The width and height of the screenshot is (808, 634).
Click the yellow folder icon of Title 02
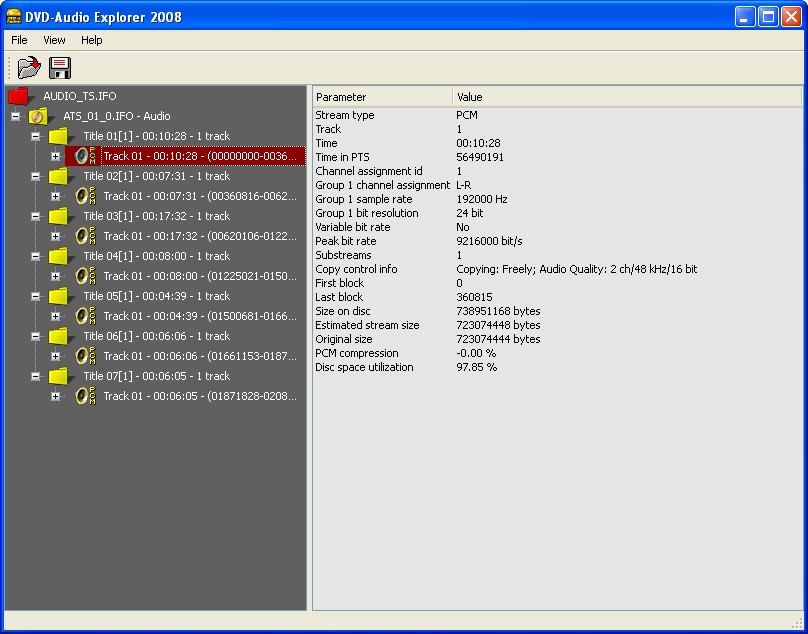coord(59,177)
